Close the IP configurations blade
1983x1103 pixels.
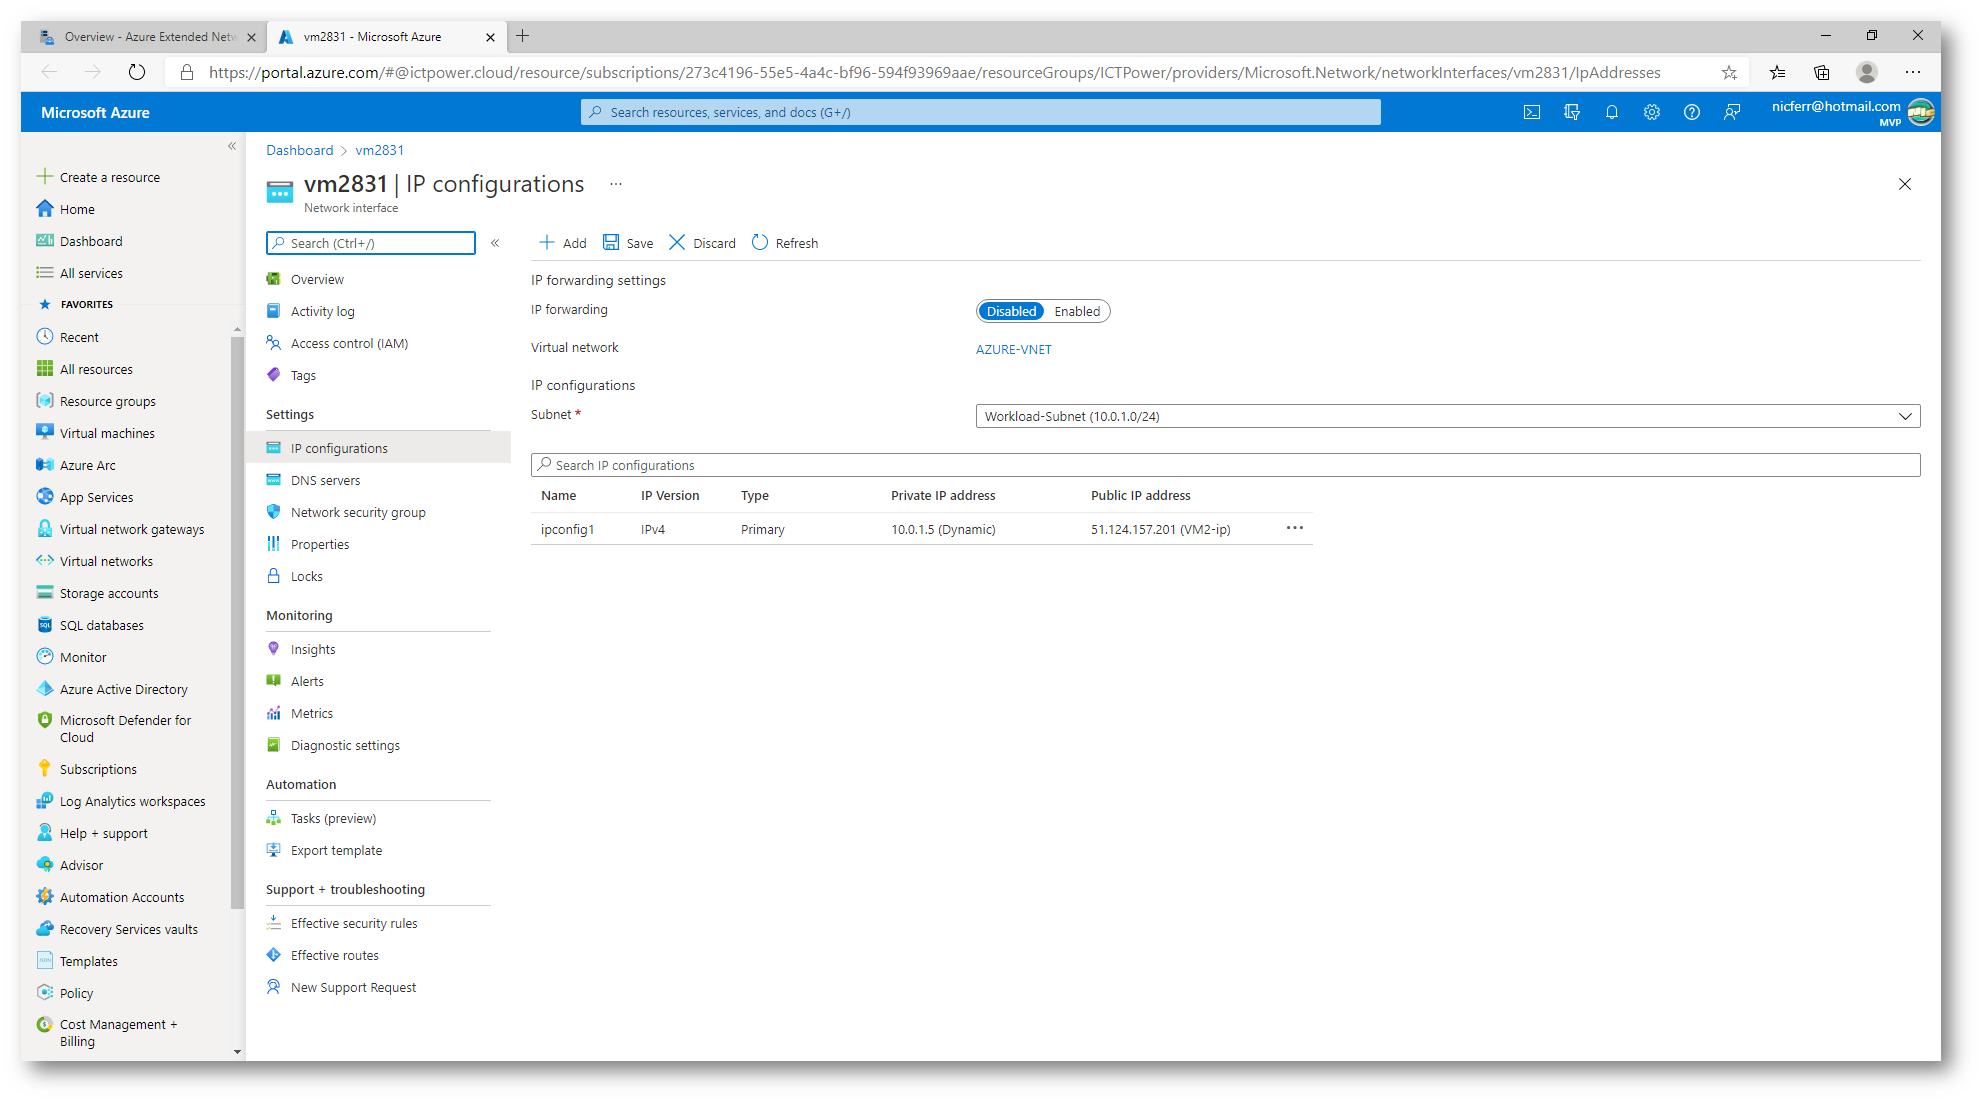coord(1904,184)
